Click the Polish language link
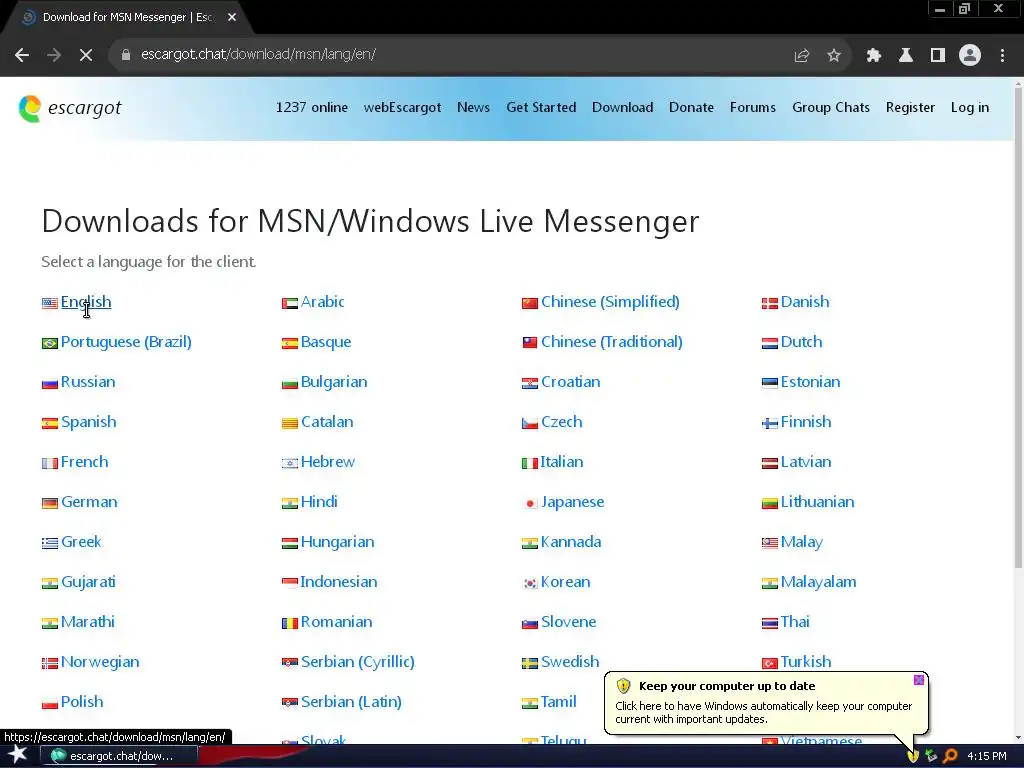 [x=82, y=701]
